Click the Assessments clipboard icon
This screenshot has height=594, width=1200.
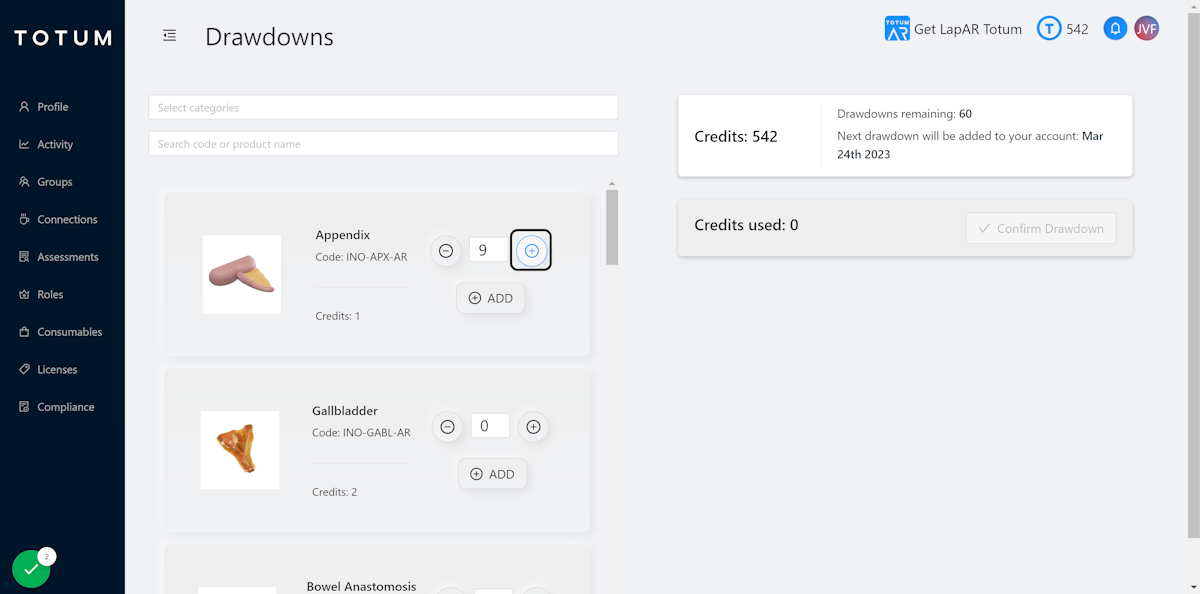click(x=24, y=257)
